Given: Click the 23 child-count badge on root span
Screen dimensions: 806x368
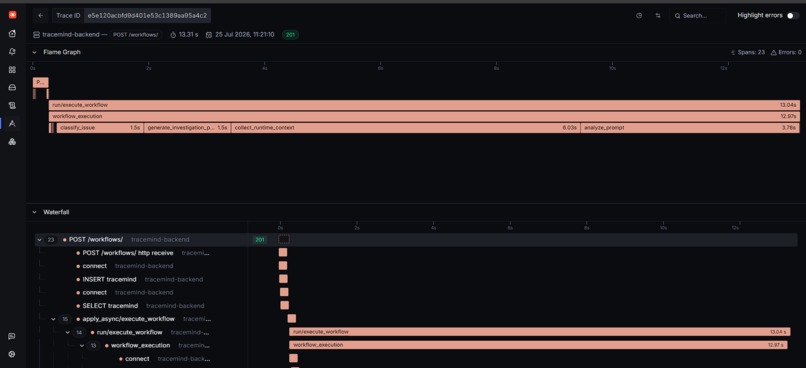Looking at the screenshot, I should click(x=51, y=240).
